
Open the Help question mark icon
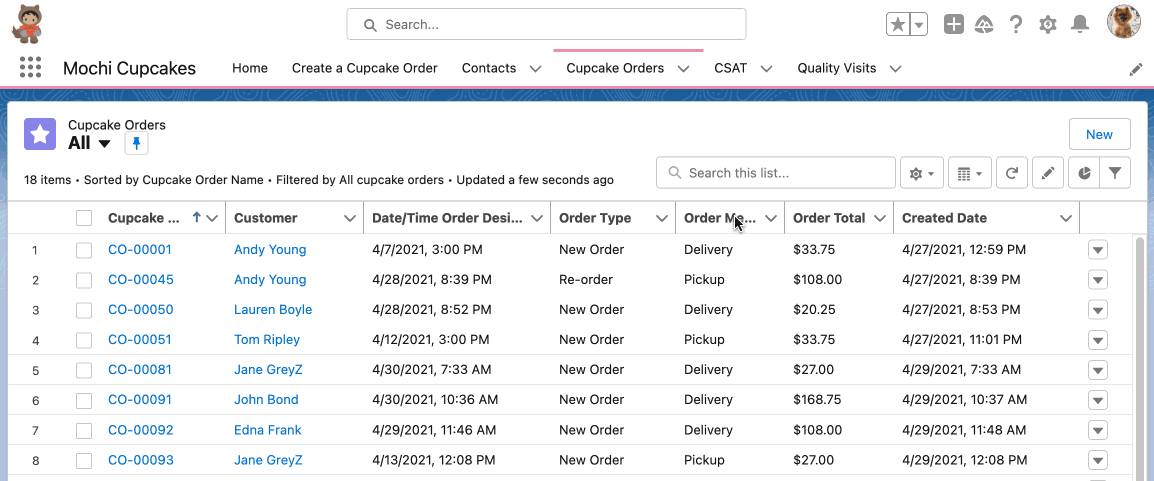1016,24
